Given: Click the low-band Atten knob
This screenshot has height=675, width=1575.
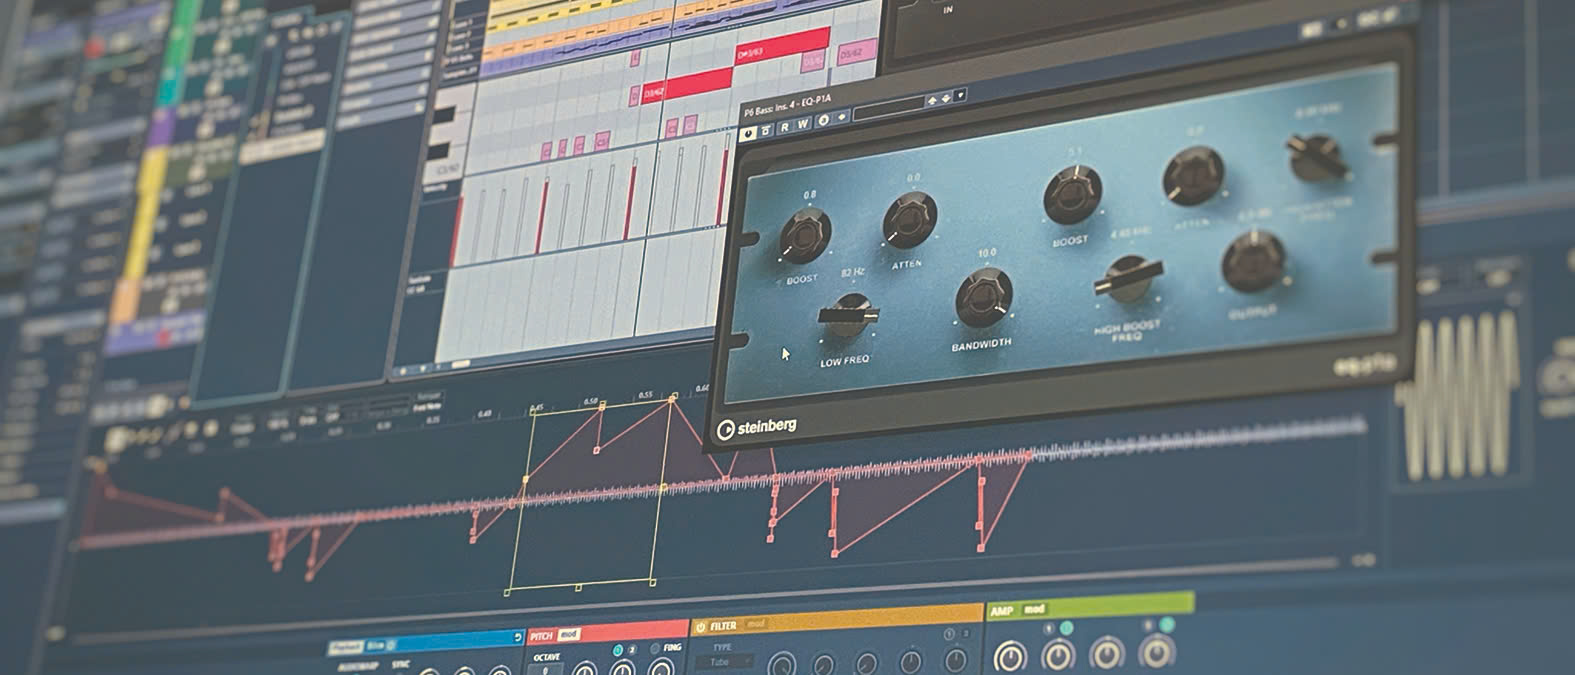Looking at the screenshot, I should click(909, 220).
